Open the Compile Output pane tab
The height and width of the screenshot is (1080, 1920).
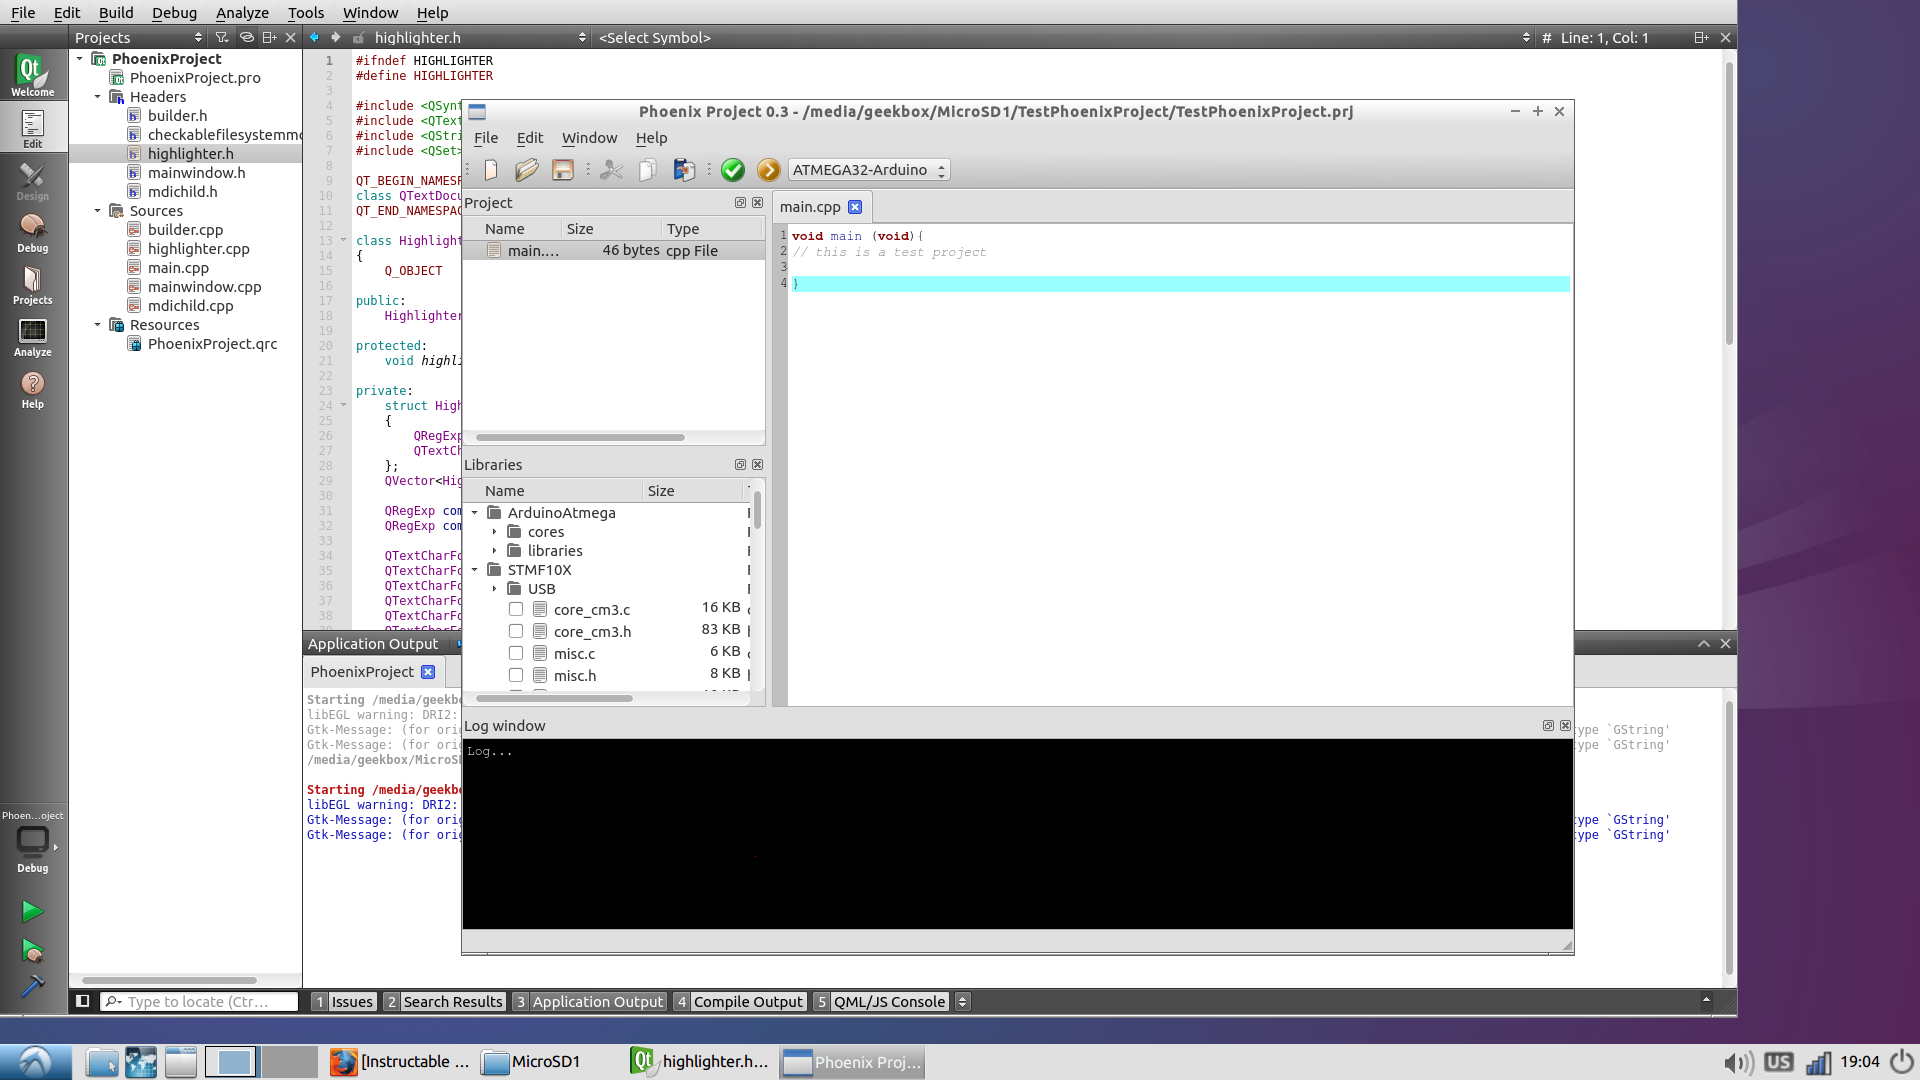[747, 1002]
